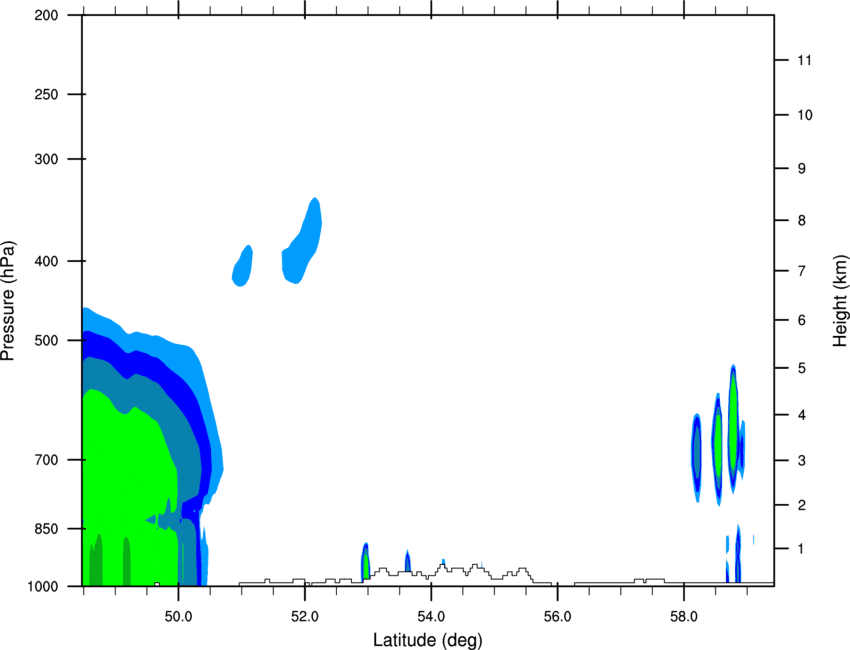The image size is (850, 650).
Task: Pick the 5 km height label
Action: pyautogui.click(x=802, y=368)
